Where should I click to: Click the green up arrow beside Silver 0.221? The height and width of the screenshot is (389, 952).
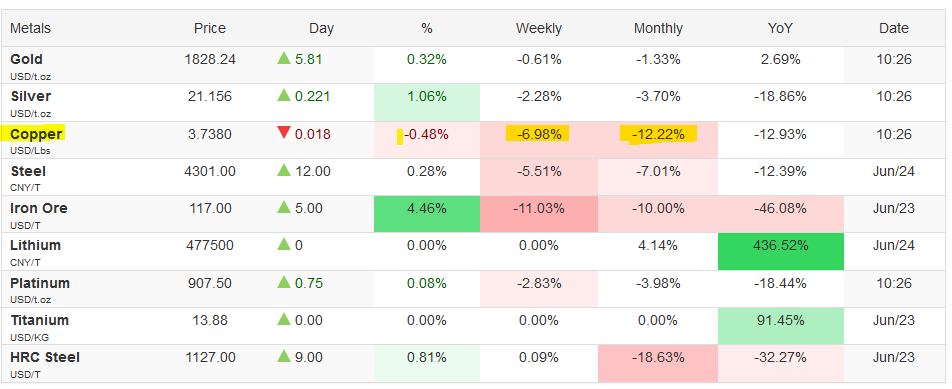click(x=284, y=95)
